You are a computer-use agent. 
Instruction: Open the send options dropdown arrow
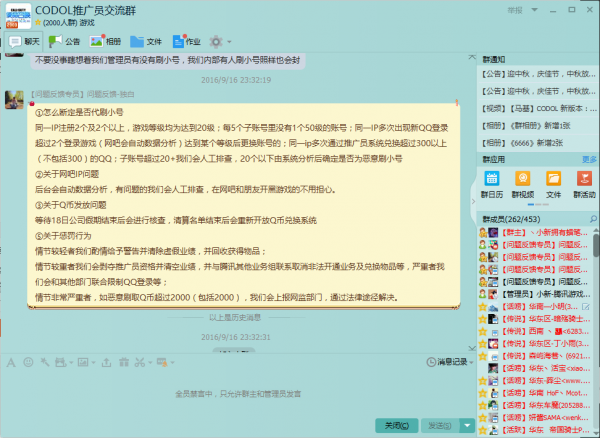pyautogui.click(x=467, y=425)
